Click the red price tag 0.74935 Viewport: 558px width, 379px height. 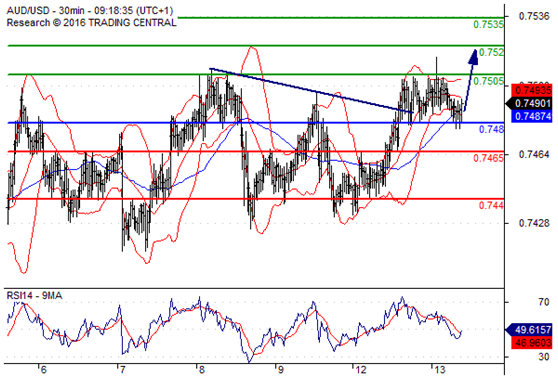(x=532, y=90)
